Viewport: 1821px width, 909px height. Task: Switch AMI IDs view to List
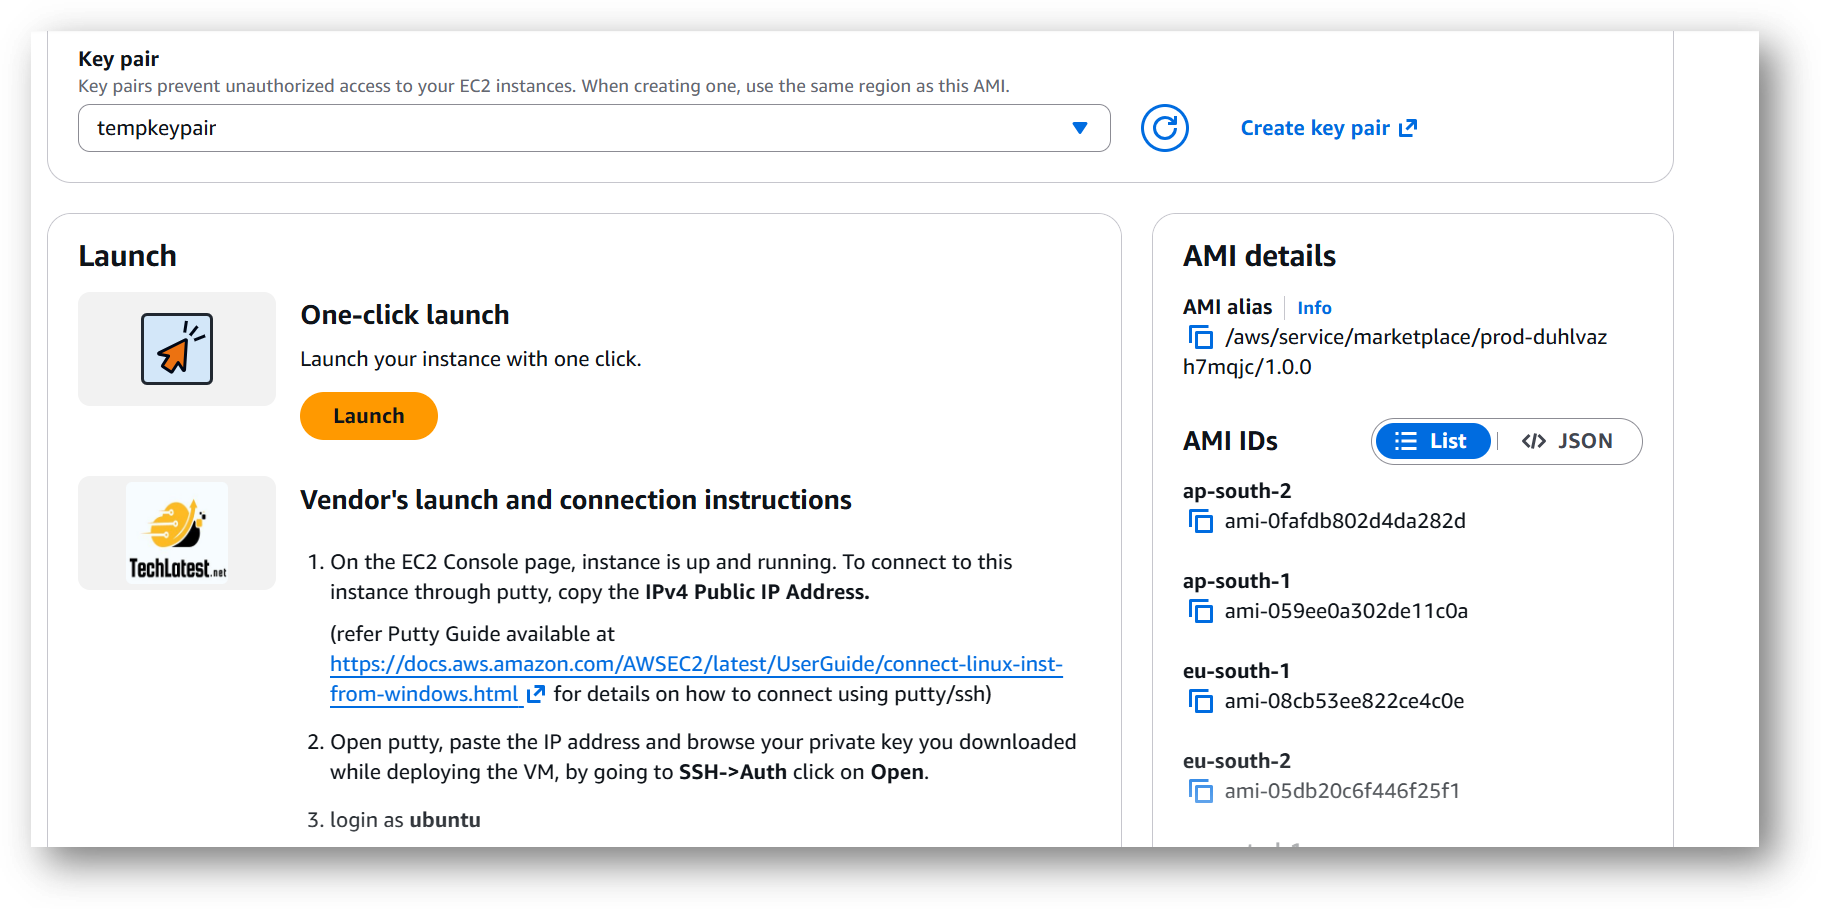click(x=1433, y=441)
